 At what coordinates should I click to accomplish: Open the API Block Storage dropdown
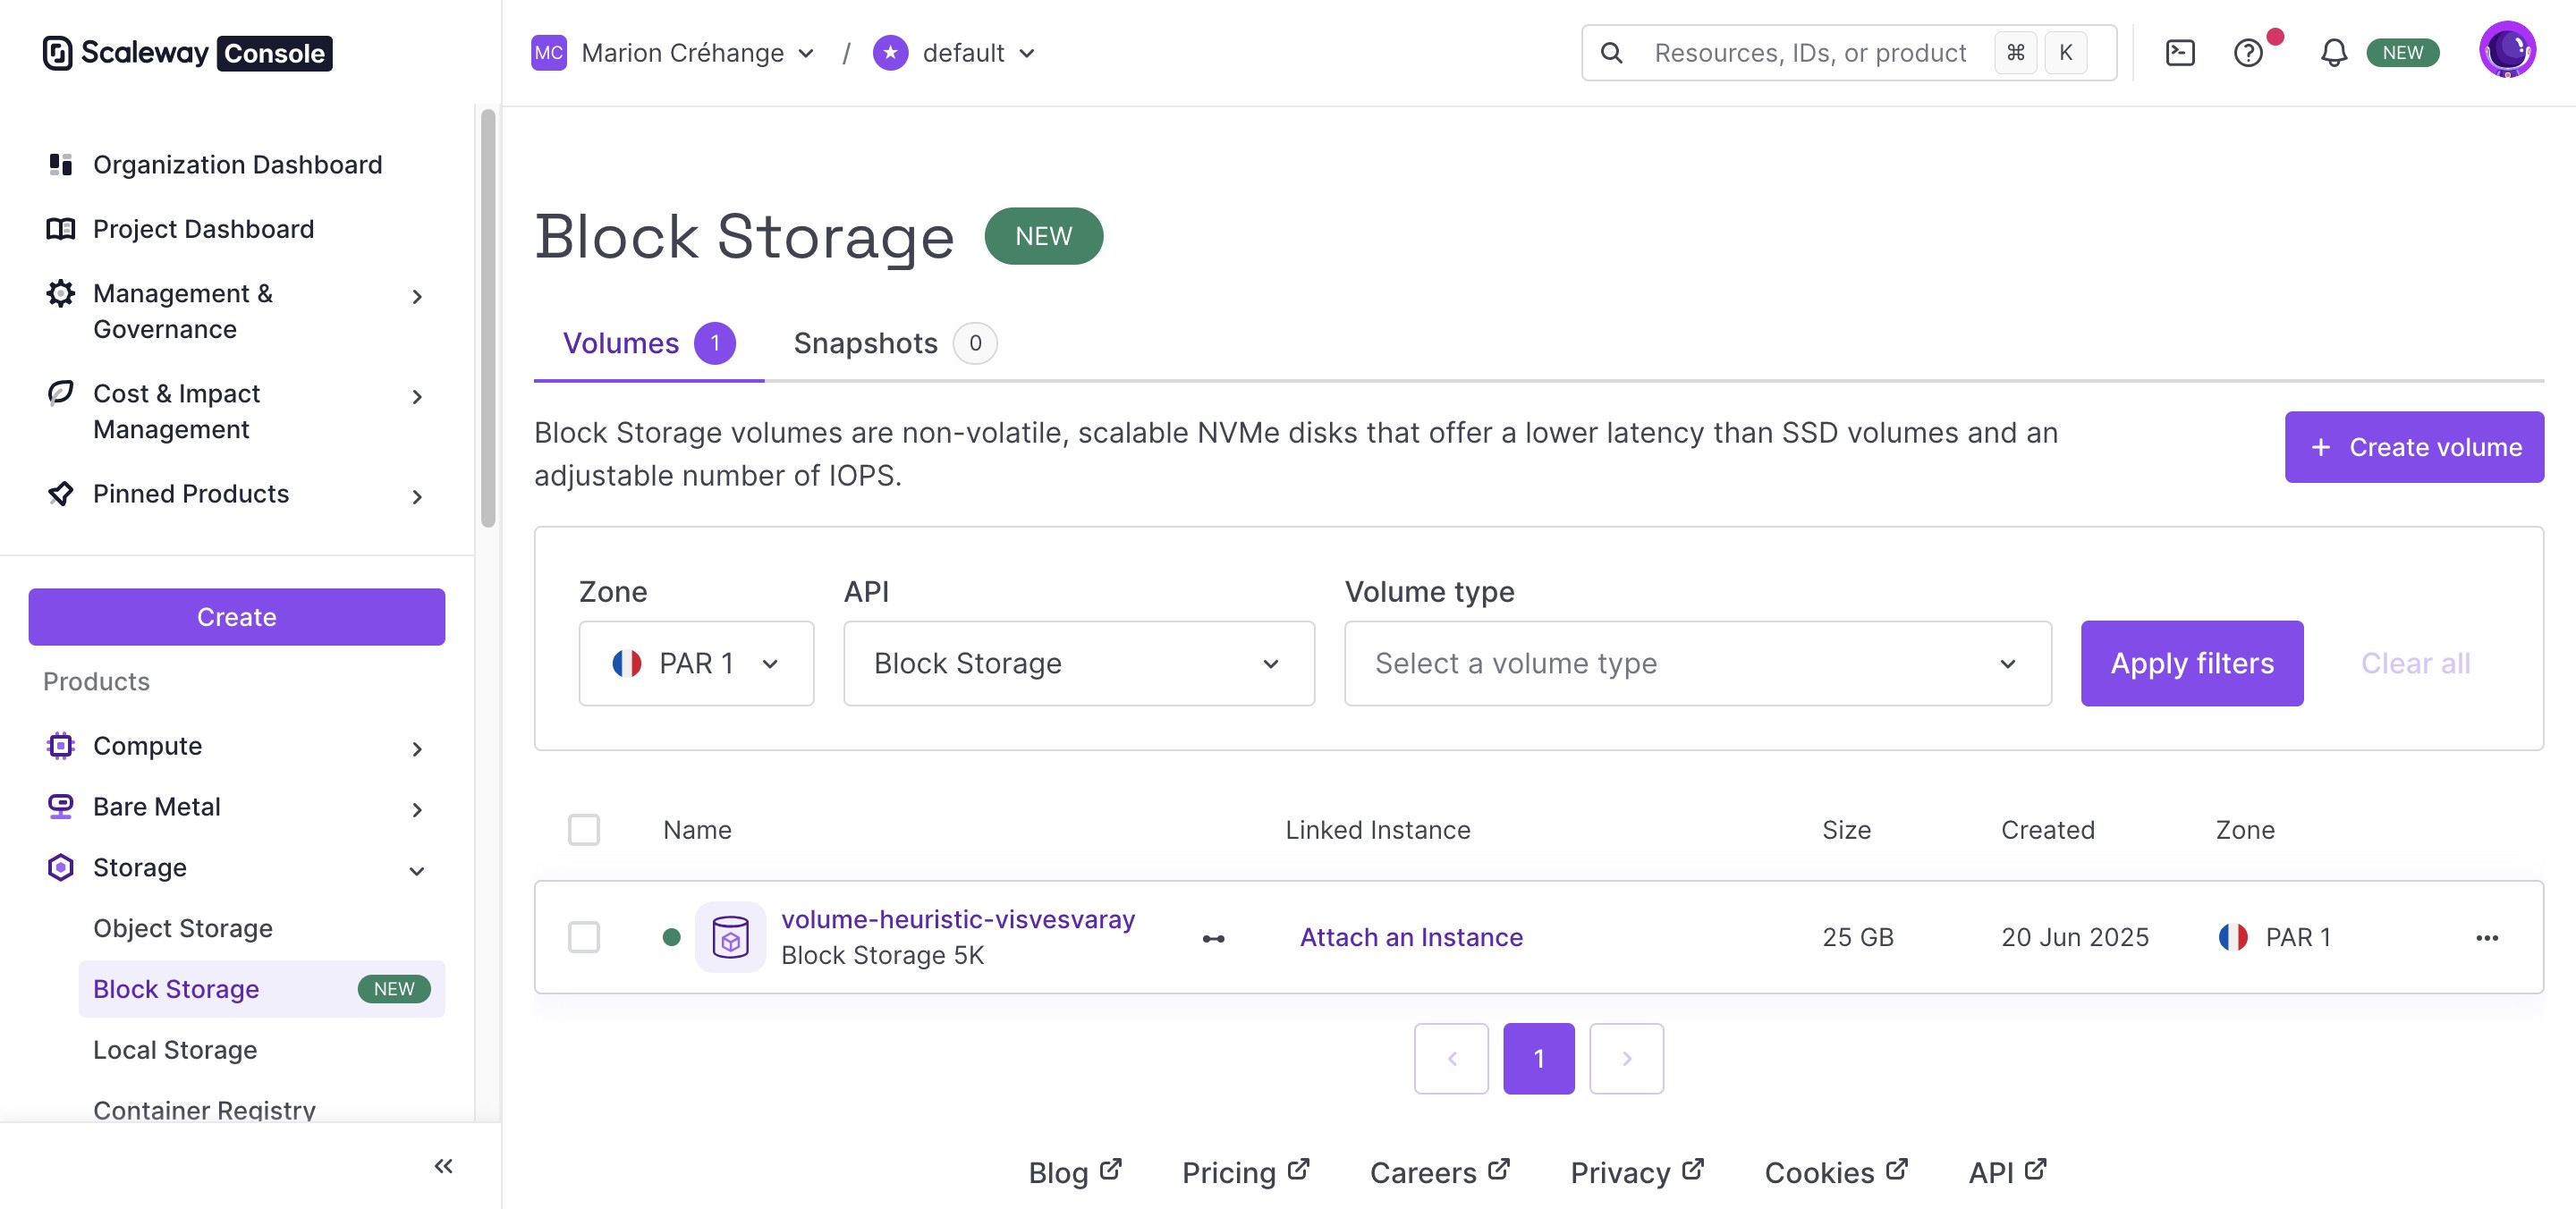click(1079, 663)
